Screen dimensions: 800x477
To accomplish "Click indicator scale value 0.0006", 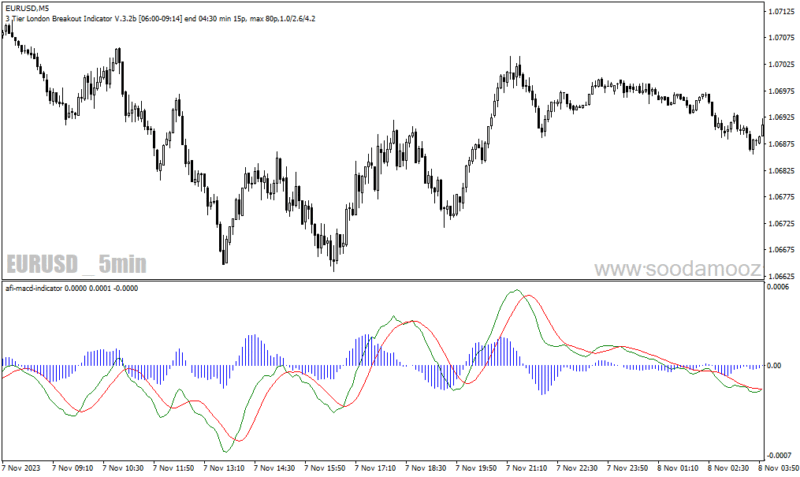I will tap(779, 287).
